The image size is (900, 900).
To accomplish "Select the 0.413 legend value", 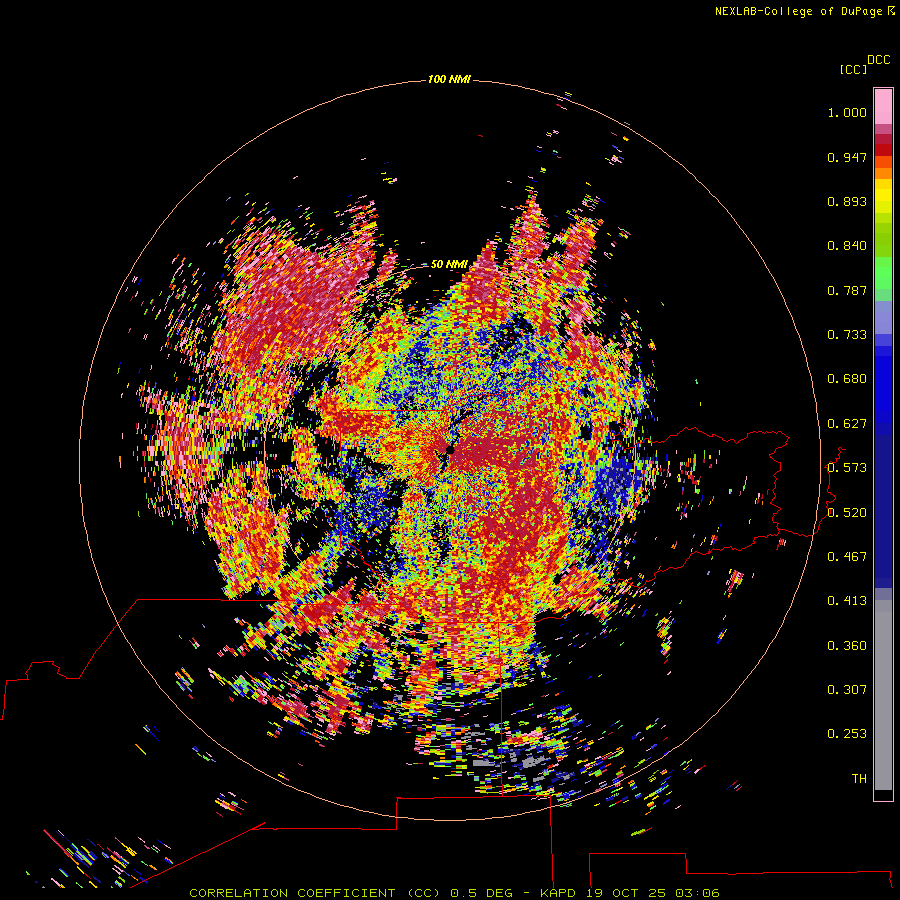I will pyautogui.click(x=847, y=601).
